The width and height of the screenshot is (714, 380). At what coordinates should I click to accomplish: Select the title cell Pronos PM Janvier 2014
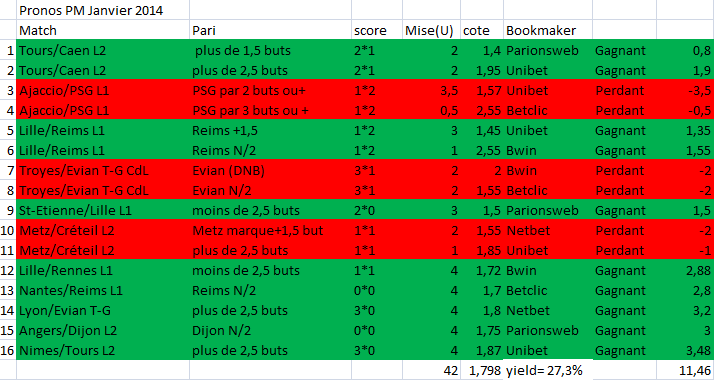click(103, 10)
